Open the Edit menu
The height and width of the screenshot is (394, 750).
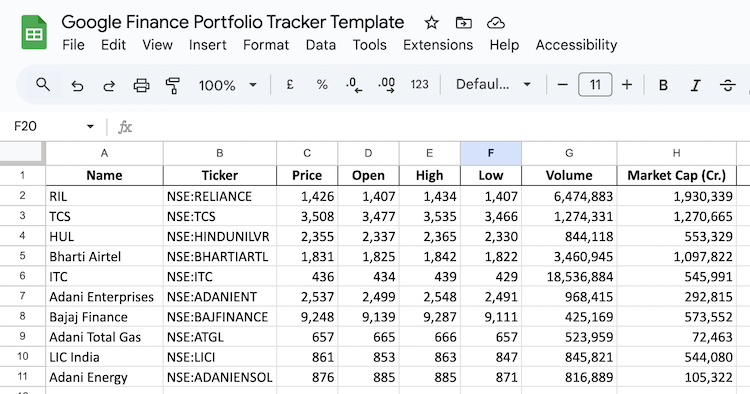(x=113, y=45)
